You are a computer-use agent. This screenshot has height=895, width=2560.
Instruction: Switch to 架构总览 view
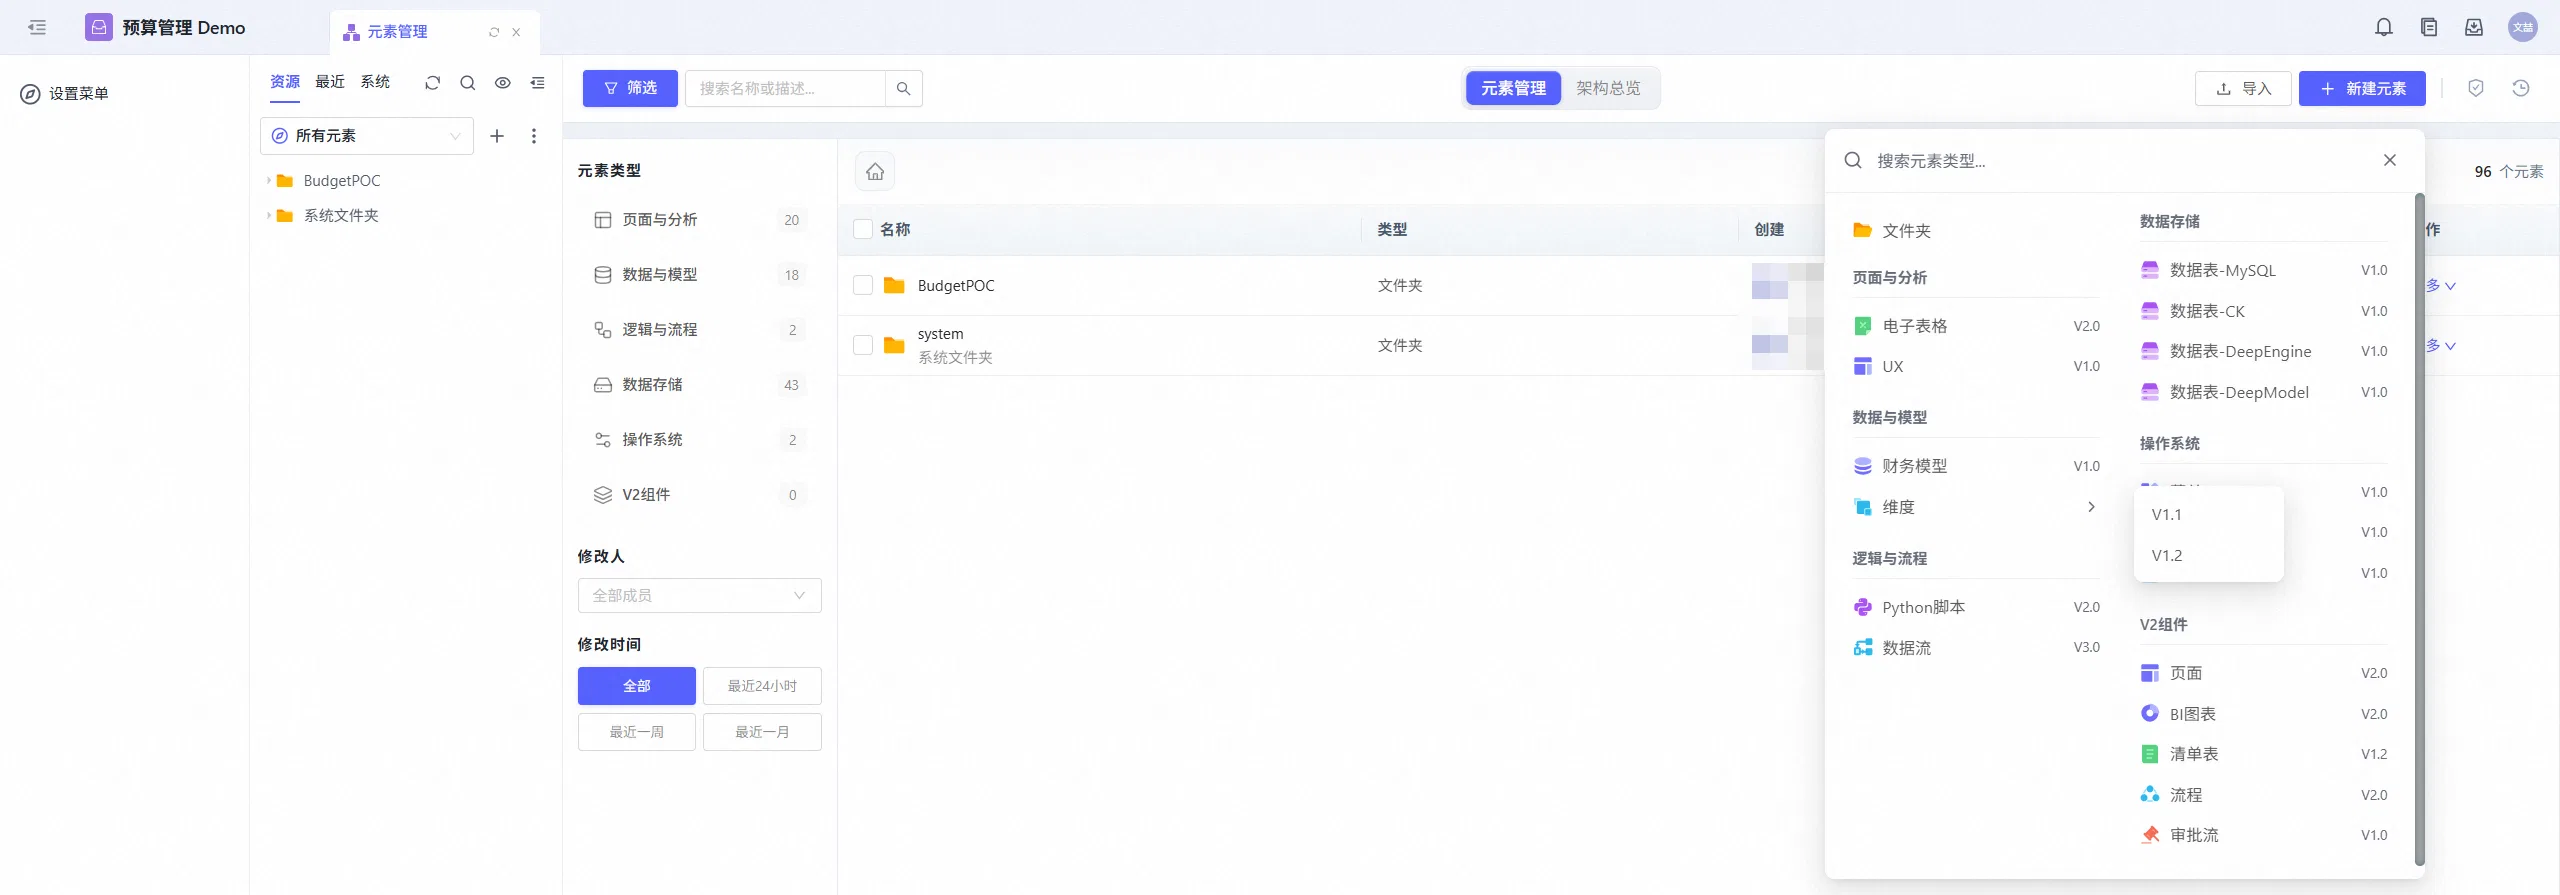[1608, 88]
